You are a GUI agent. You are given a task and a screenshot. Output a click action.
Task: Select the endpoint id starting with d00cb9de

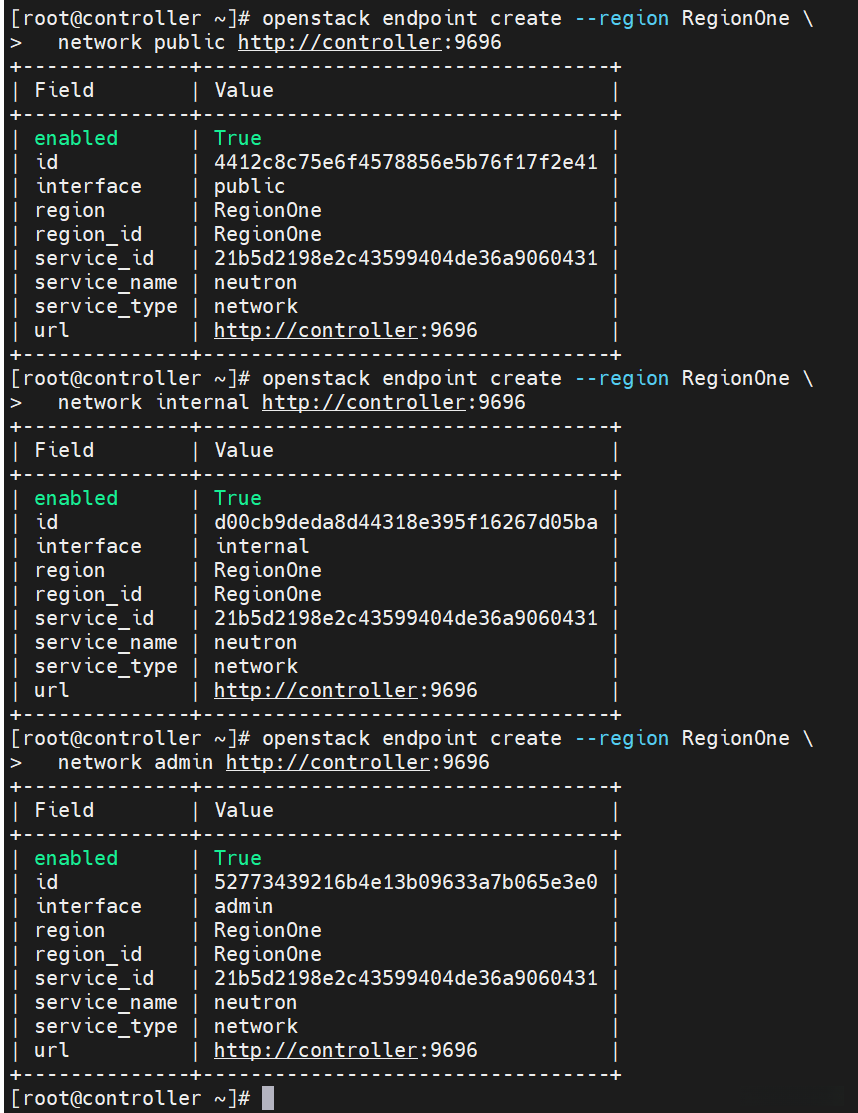(405, 522)
